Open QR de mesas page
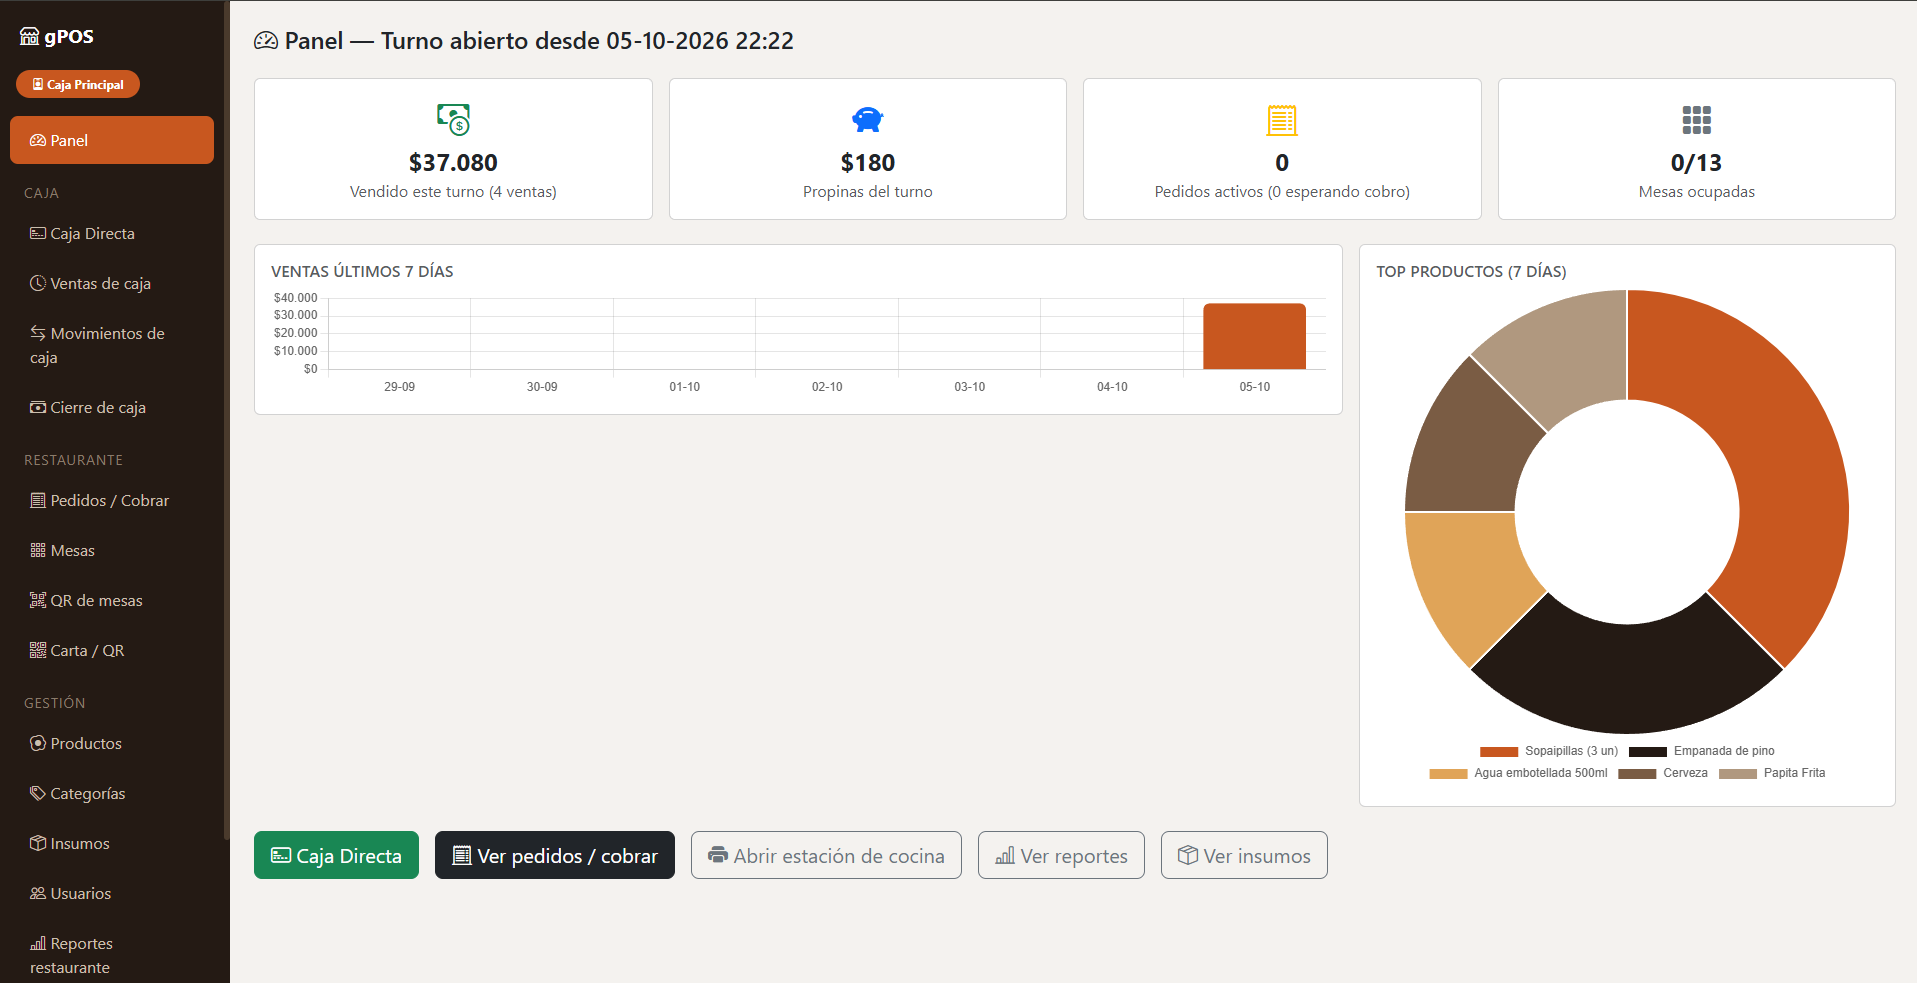 click(112, 600)
